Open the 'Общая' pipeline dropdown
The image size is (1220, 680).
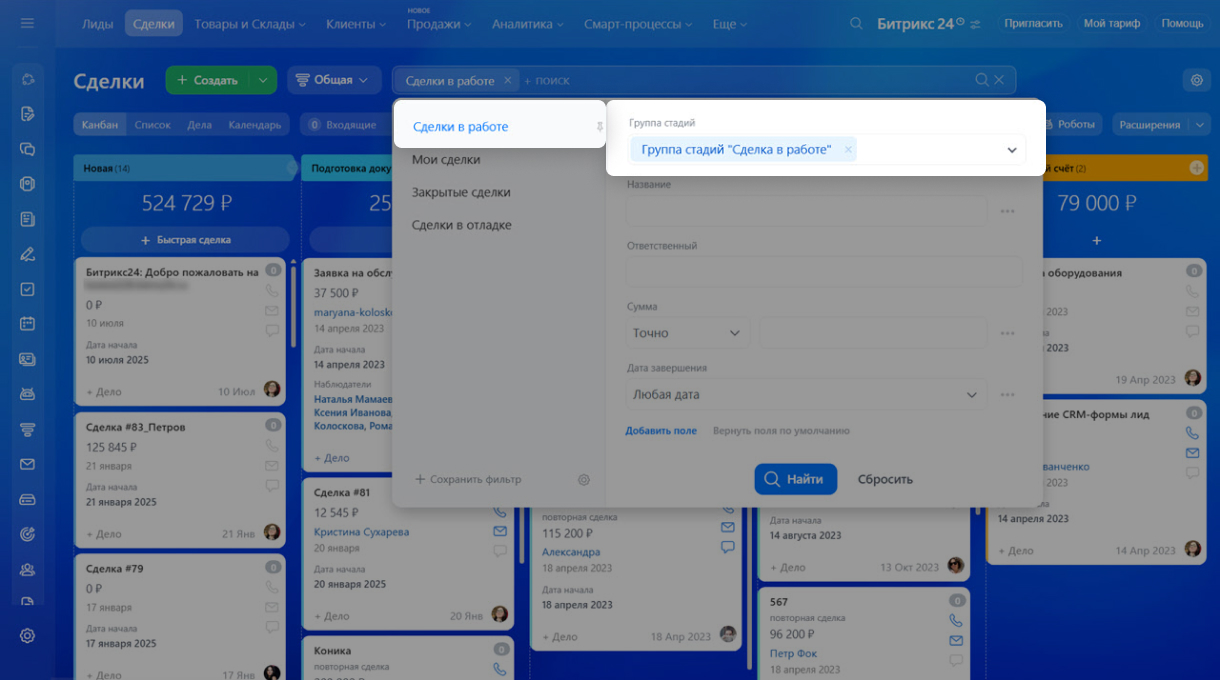tap(333, 81)
